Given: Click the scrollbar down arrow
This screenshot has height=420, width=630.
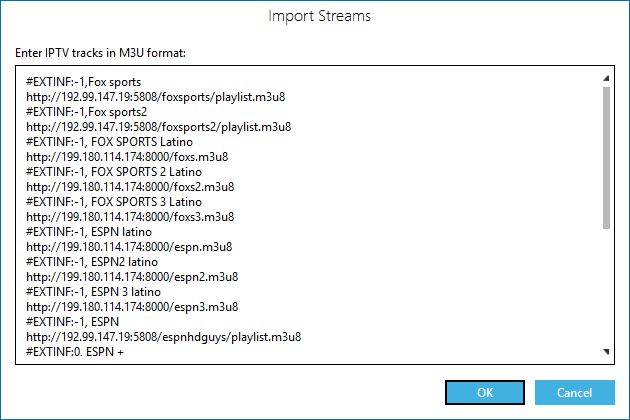Looking at the screenshot, I should (x=606, y=352).
